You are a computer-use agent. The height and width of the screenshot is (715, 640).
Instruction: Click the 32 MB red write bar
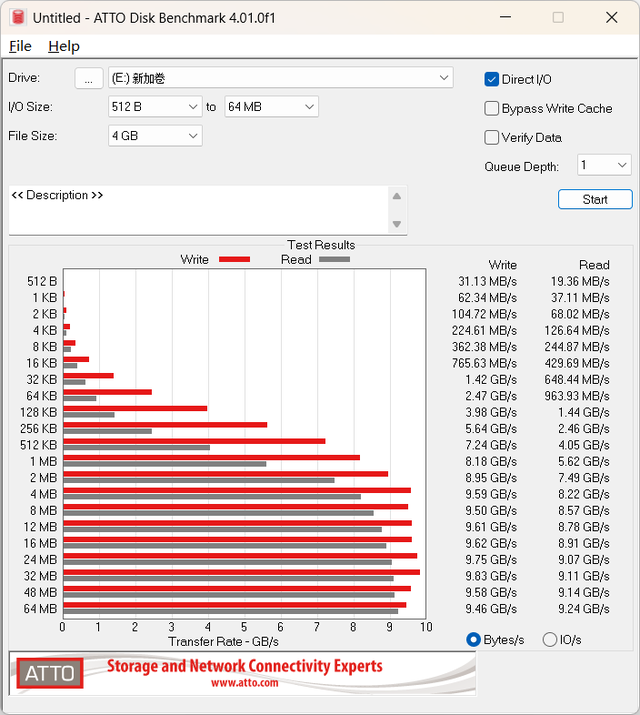(242, 572)
